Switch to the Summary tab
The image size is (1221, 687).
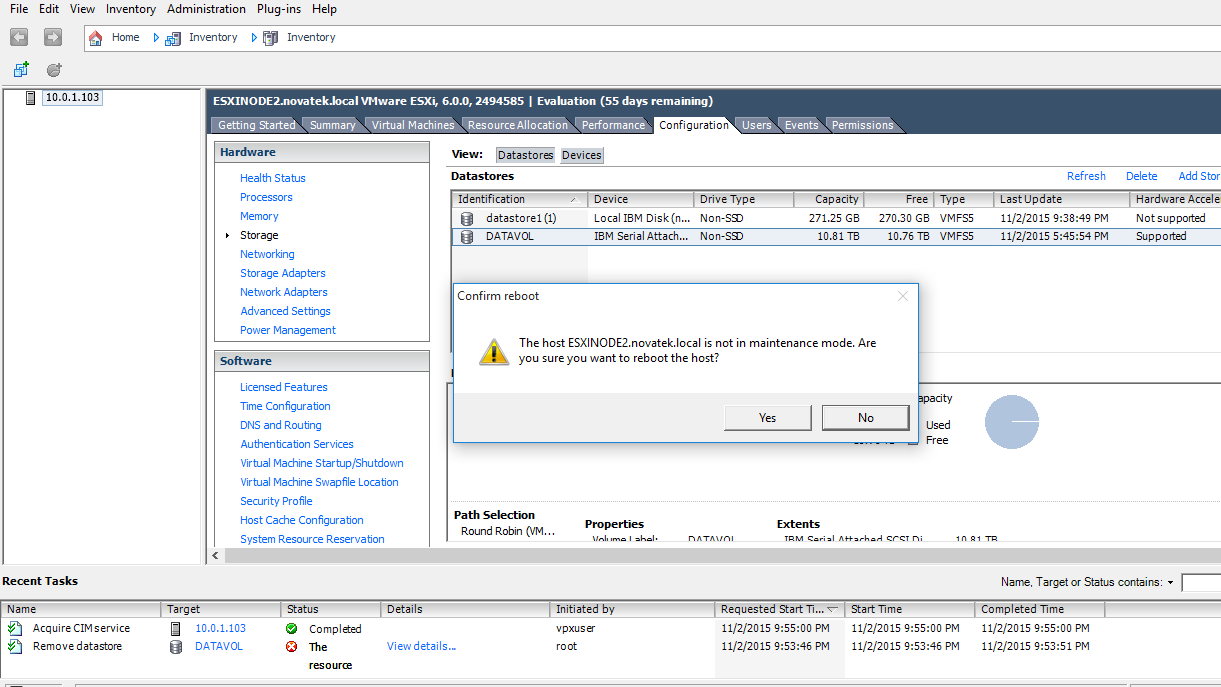point(332,125)
